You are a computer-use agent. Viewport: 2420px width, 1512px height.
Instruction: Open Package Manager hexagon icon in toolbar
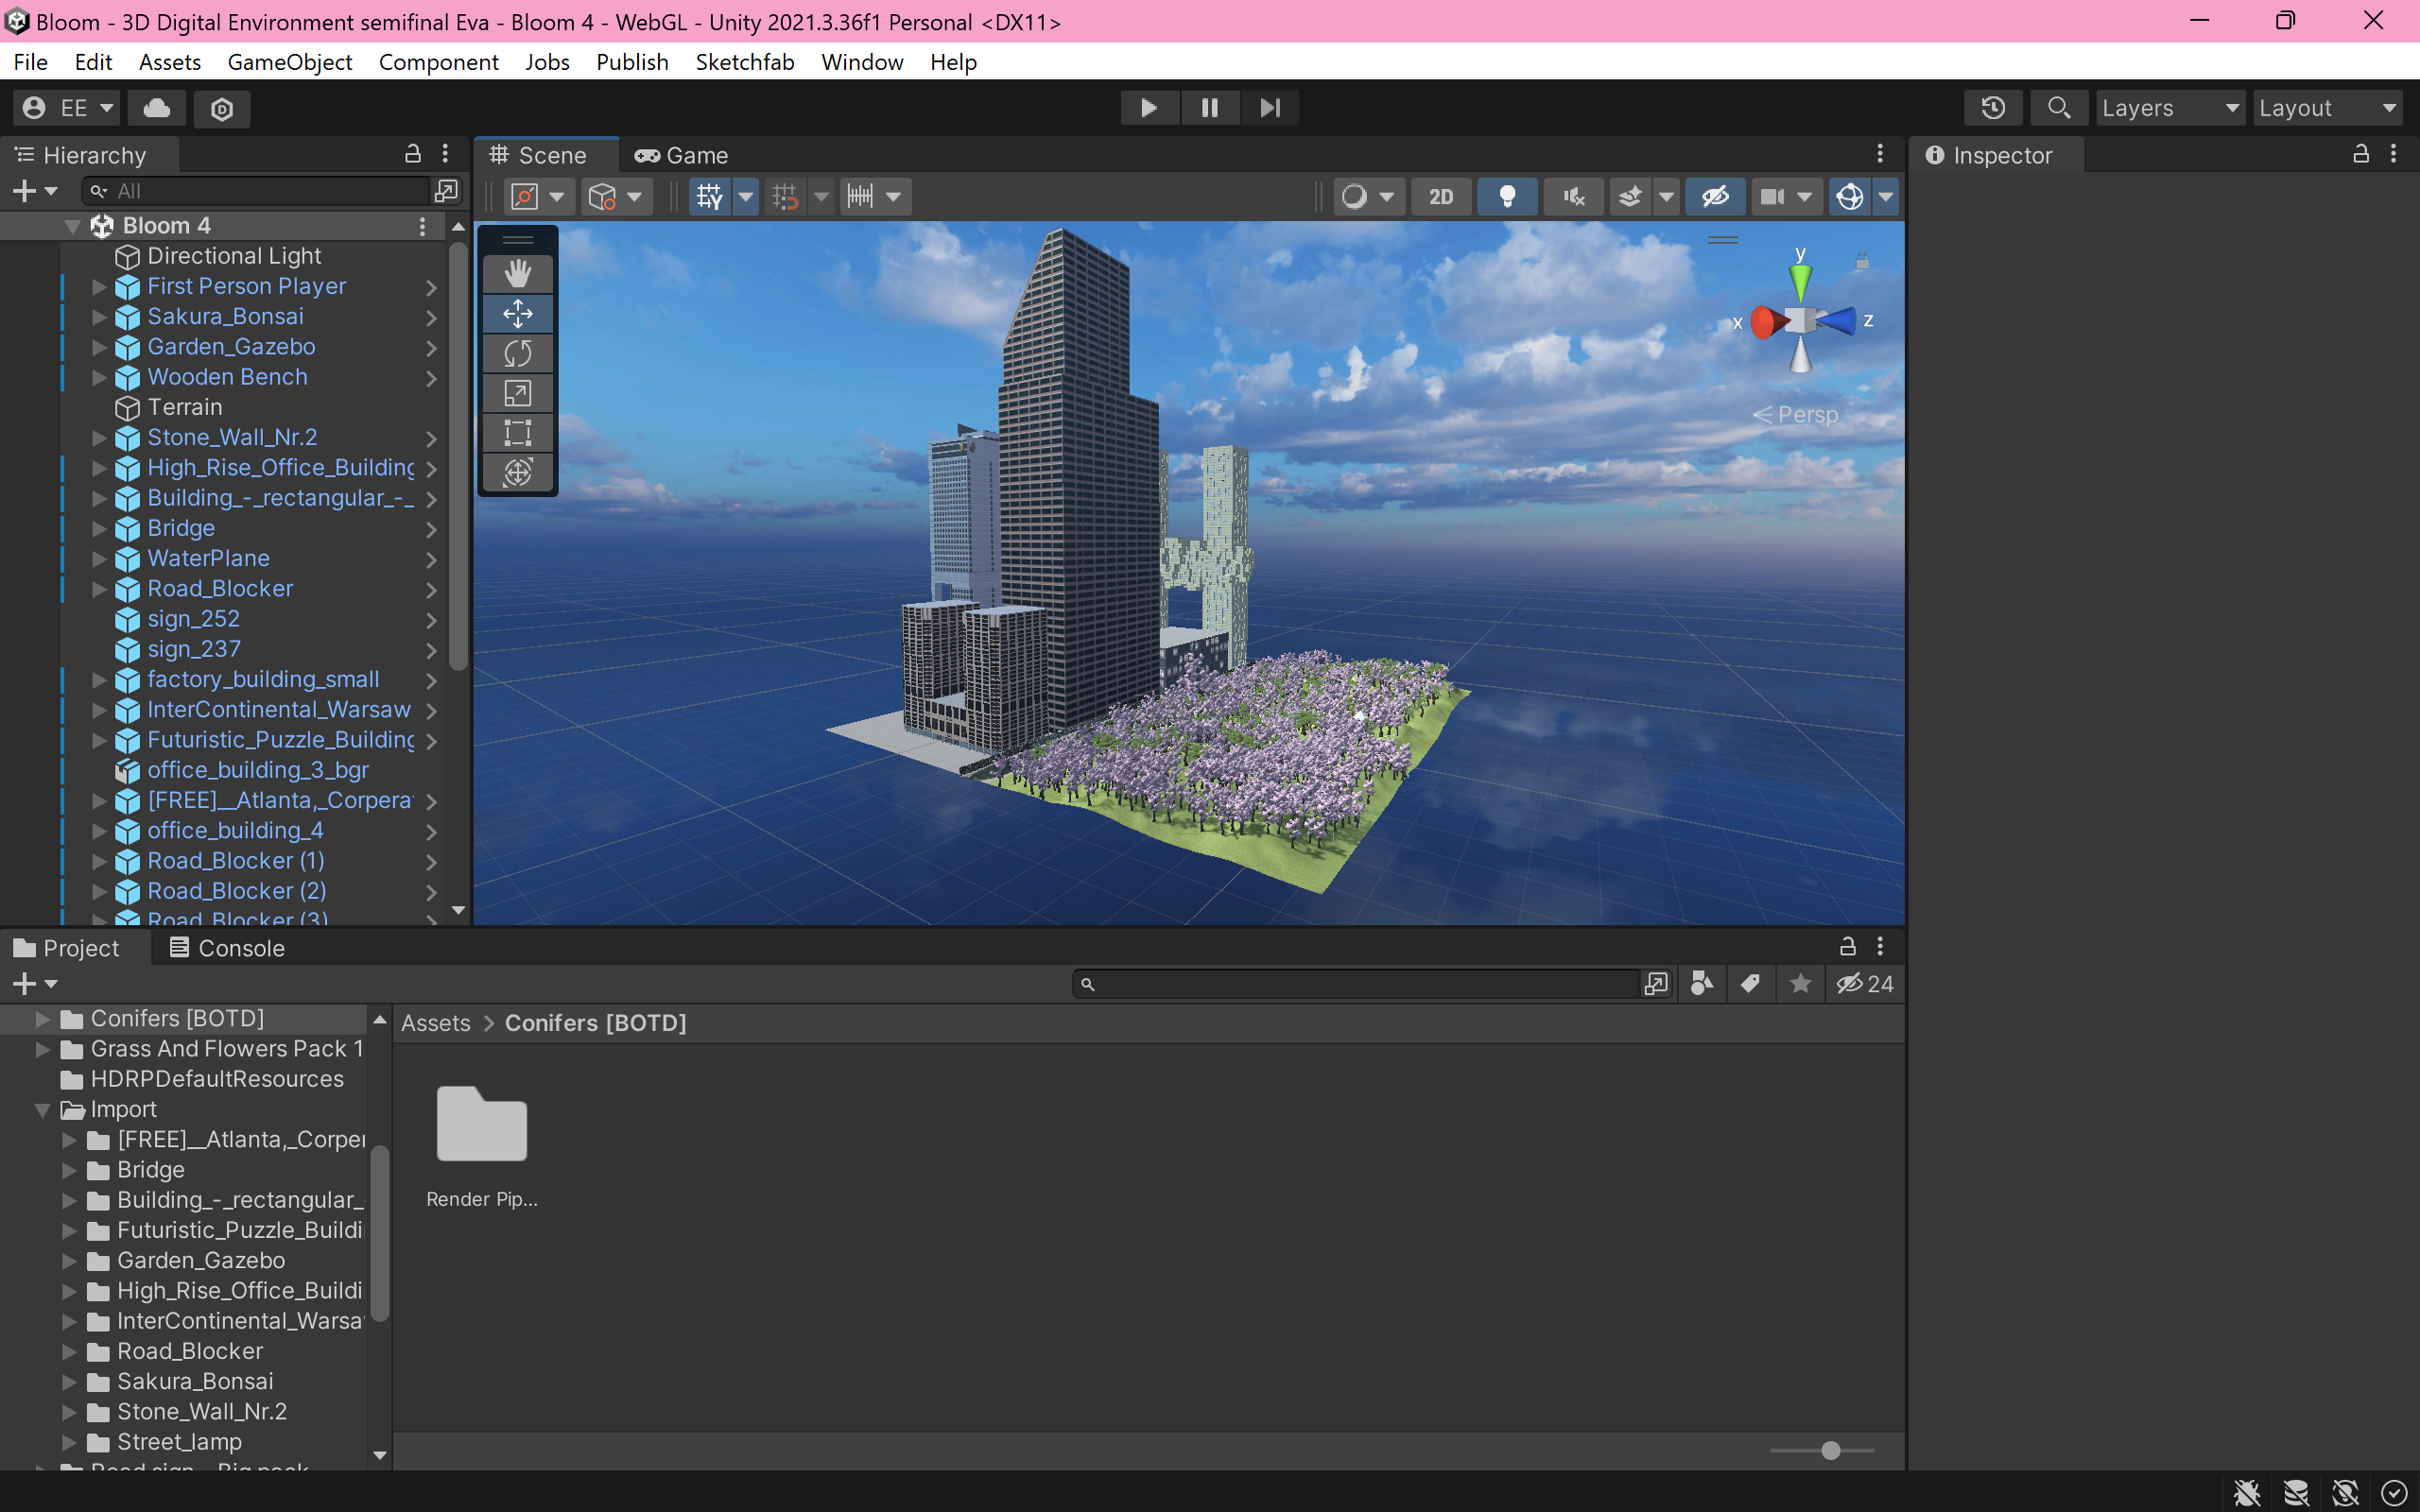point(222,108)
